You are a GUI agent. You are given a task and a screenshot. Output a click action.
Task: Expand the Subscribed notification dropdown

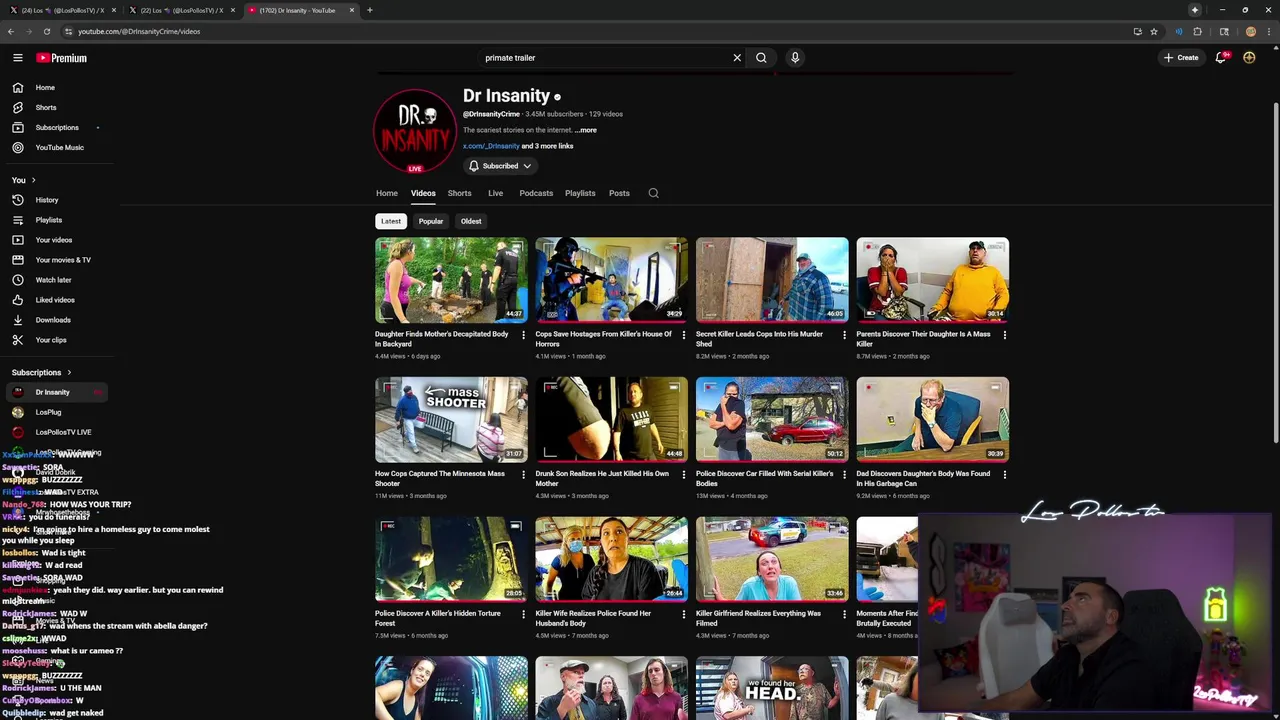499,166
